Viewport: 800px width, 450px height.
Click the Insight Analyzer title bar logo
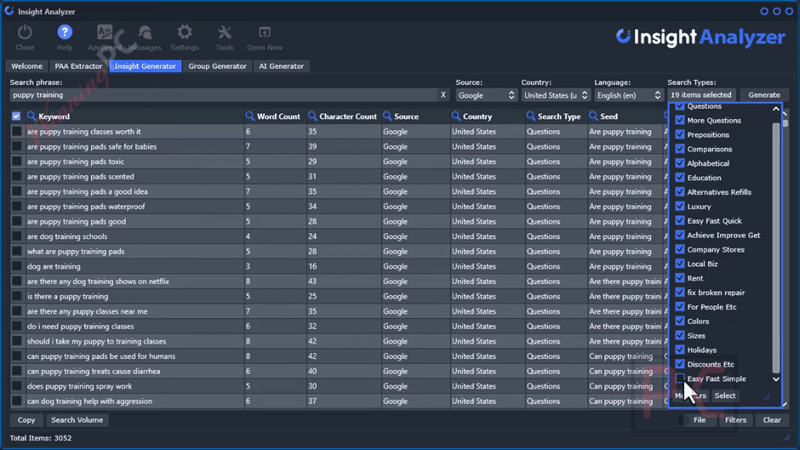9,11
